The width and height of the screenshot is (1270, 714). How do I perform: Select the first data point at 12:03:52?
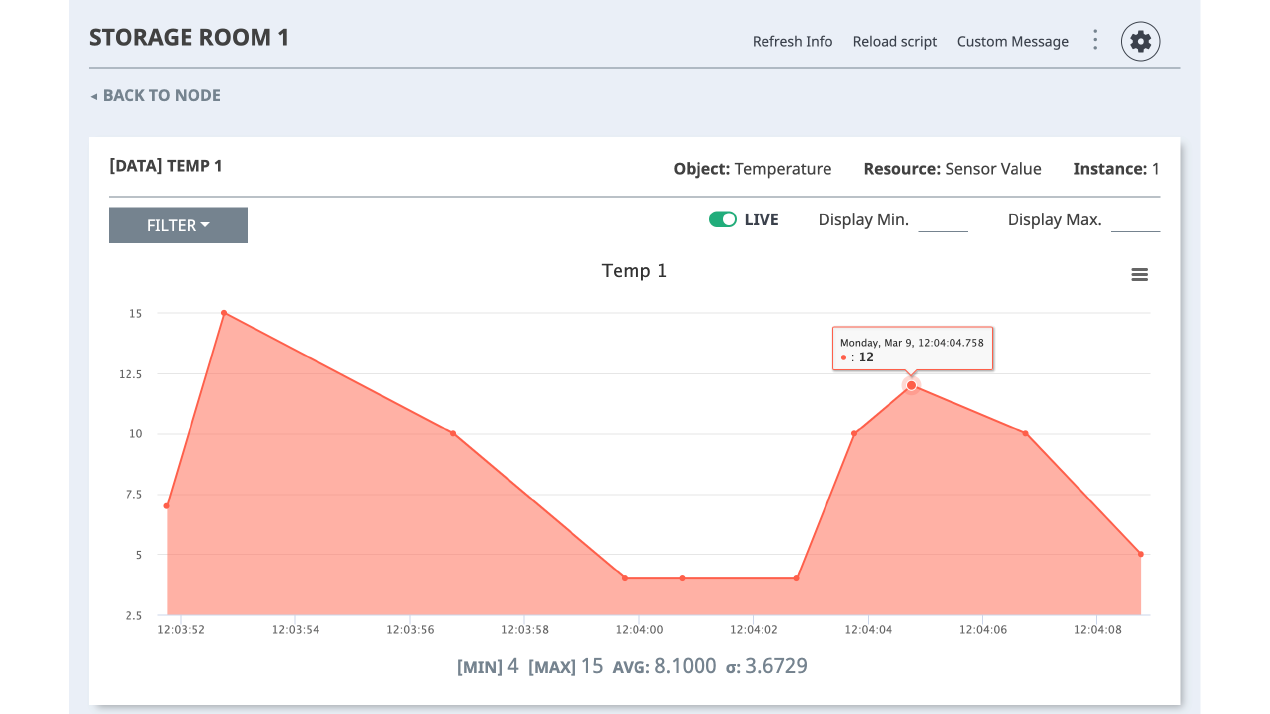coord(168,505)
